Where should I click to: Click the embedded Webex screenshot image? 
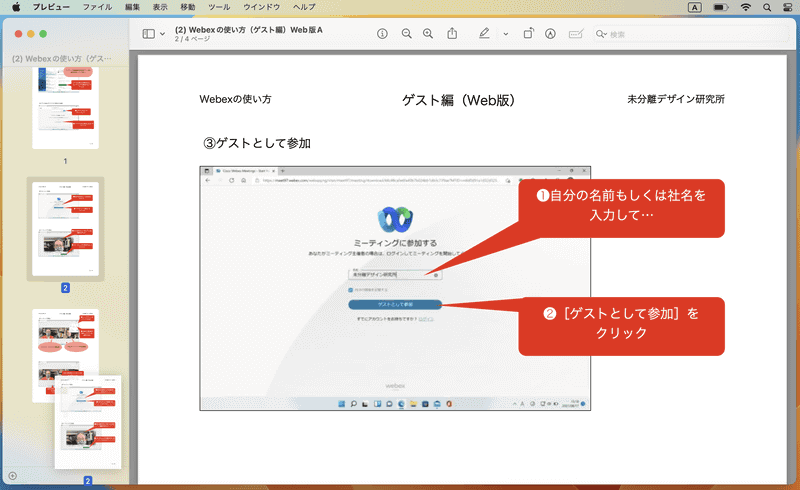pyautogui.click(x=395, y=288)
